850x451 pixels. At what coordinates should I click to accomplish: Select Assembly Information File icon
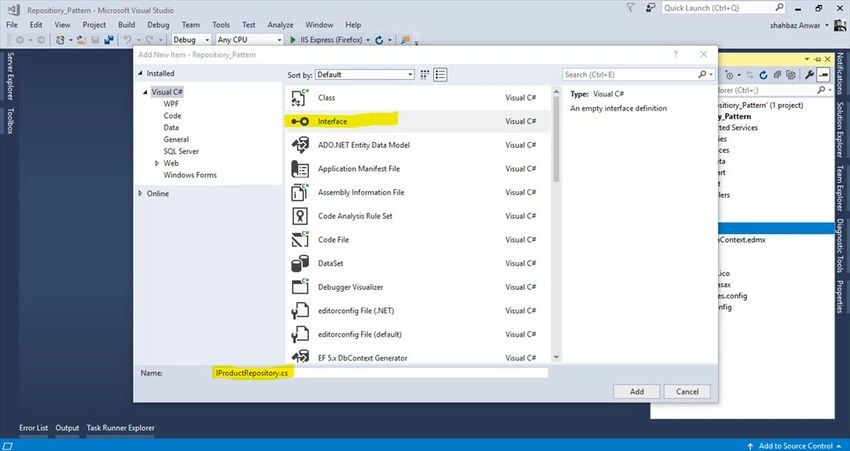(x=300, y=192)
